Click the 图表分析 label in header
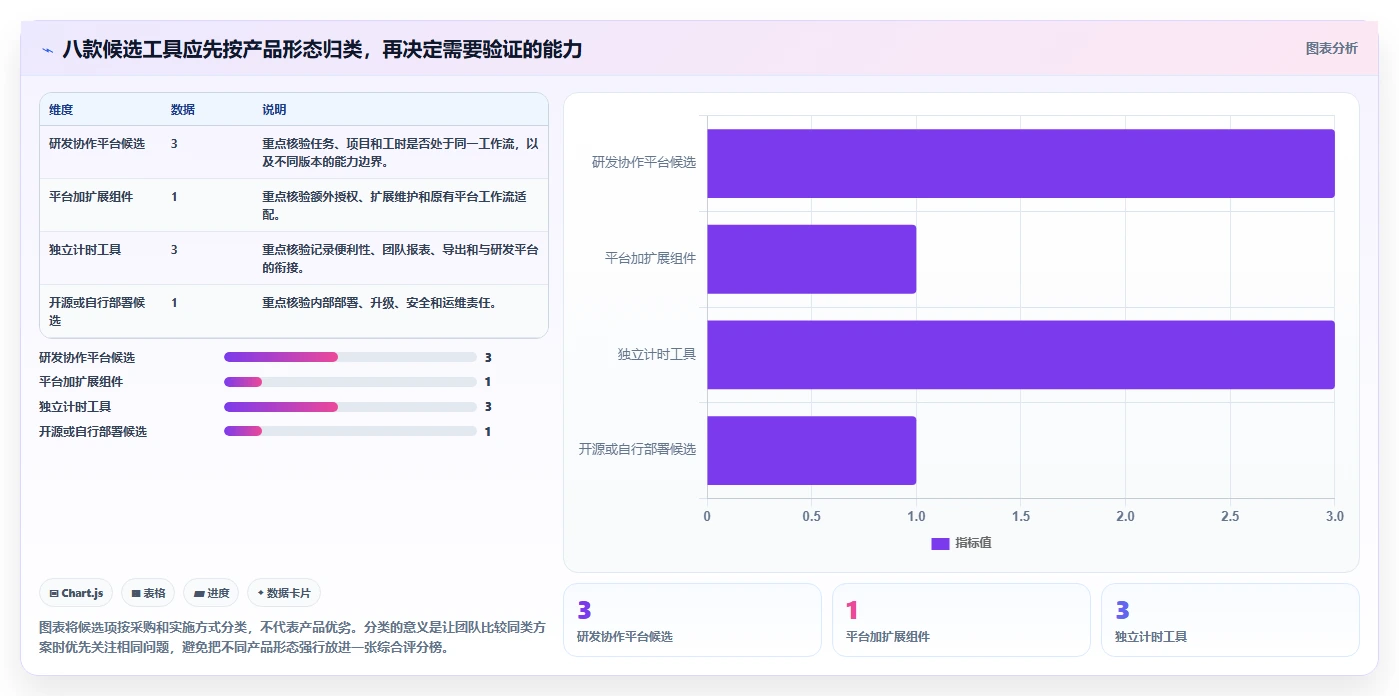 (1331, 48)
